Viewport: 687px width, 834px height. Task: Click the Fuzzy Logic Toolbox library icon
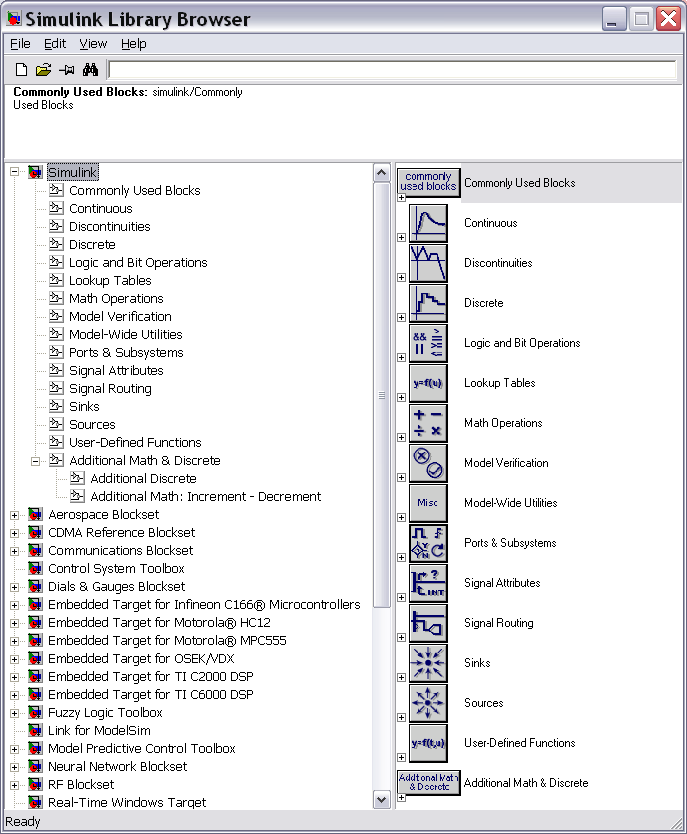click(x=35, y=712)
